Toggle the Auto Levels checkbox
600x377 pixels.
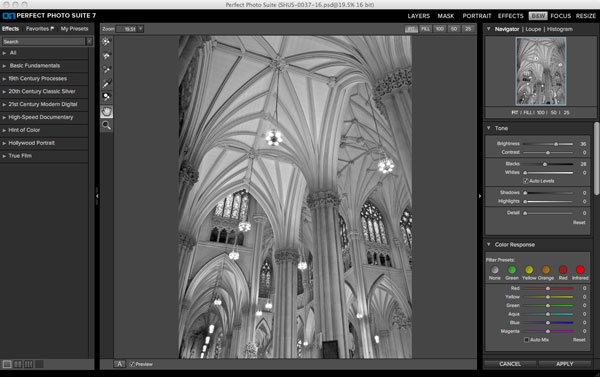pyautogui.click(x=526, y=181)
